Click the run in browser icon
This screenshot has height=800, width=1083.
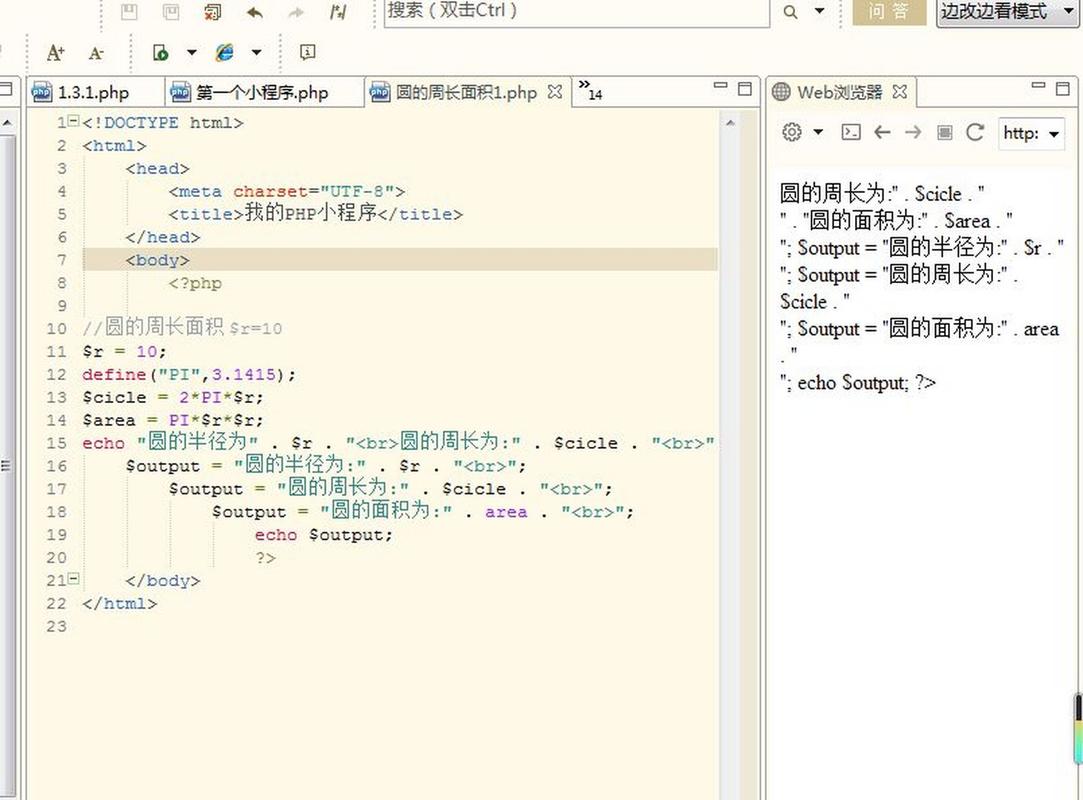coord(160,53)
